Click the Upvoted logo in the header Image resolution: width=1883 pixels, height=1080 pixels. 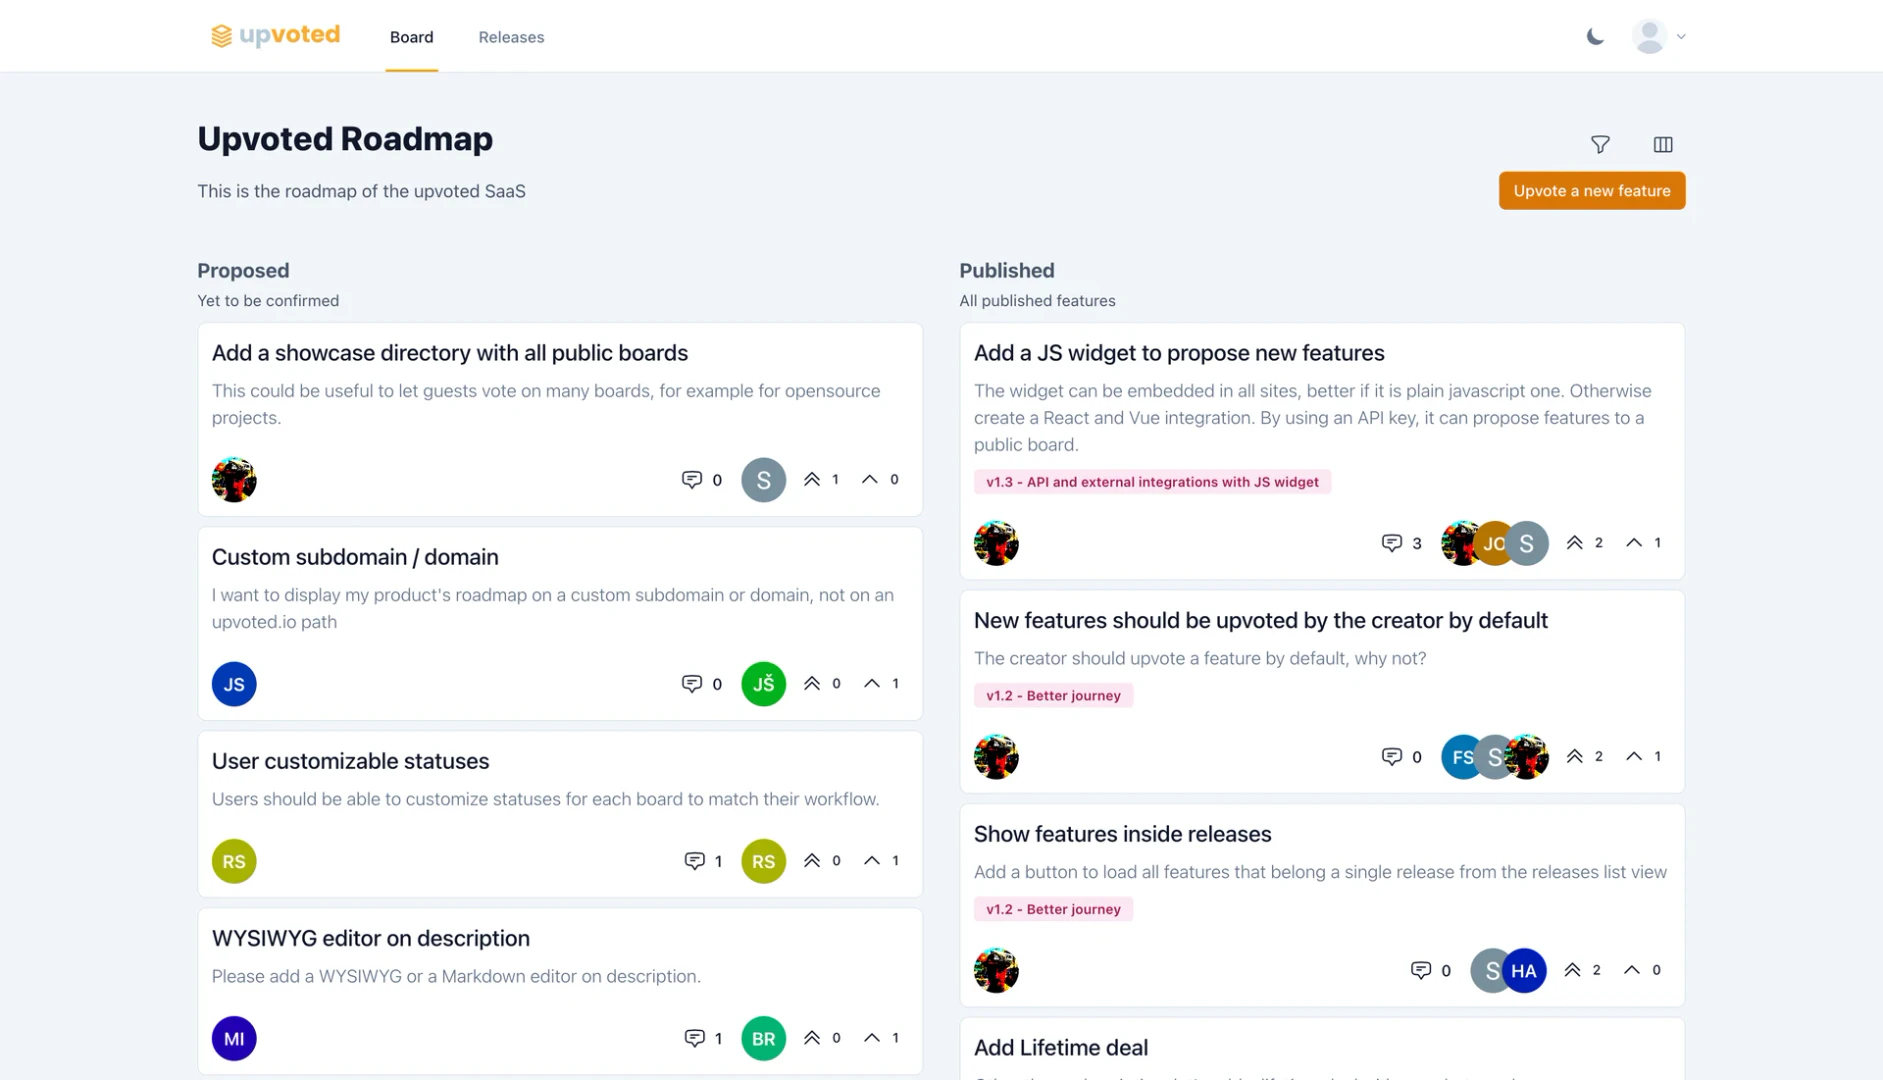[x=275, y=35]
